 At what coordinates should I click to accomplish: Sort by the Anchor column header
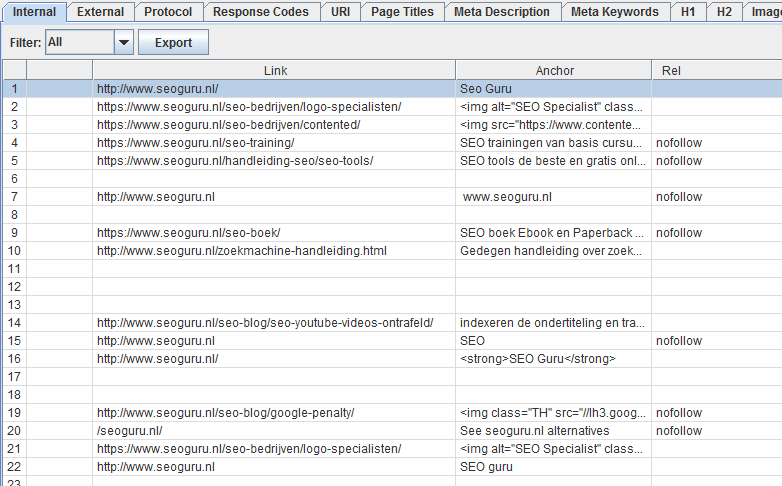point(554,70)
